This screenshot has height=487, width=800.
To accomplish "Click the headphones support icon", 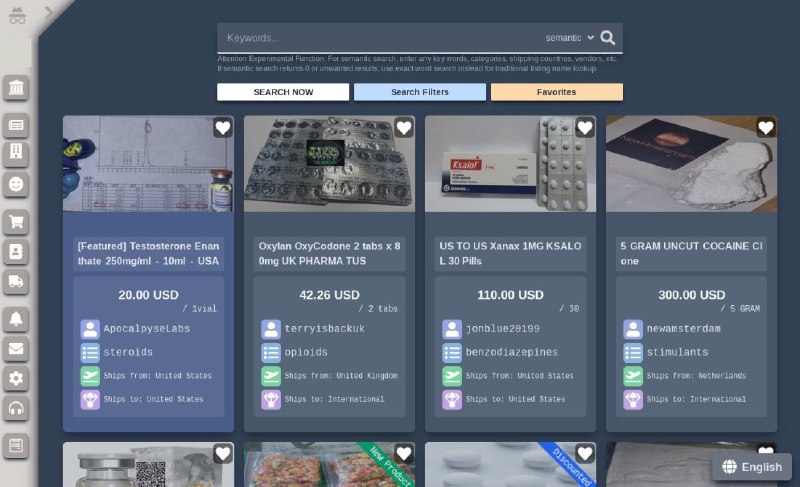I will (17, 409).
